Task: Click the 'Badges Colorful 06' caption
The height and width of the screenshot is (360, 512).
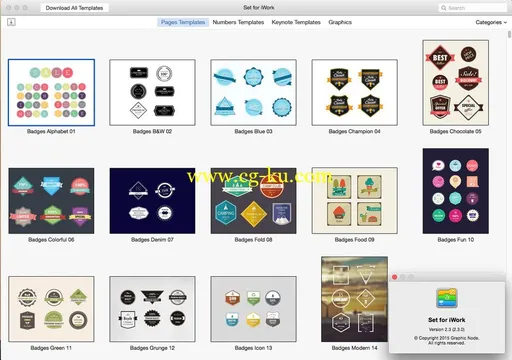Action: click(x=51, y=240)
